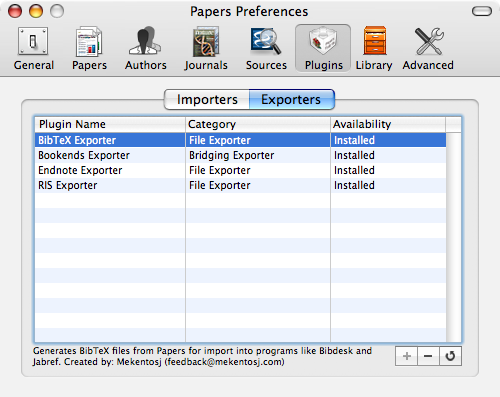Viewport: 500px width, 397px height.
Task: Switch to the Exporters tab
Action: (x=291, y=99)
